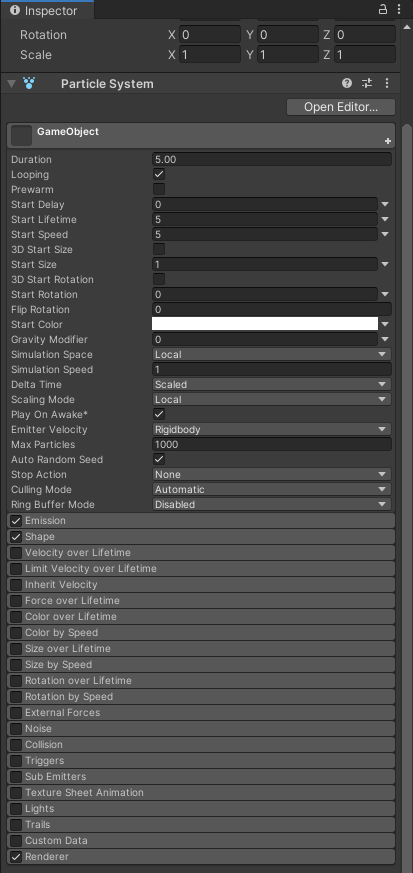Click the Inspector lock icon
Screen dimensions: 413x873
(383, 9)
